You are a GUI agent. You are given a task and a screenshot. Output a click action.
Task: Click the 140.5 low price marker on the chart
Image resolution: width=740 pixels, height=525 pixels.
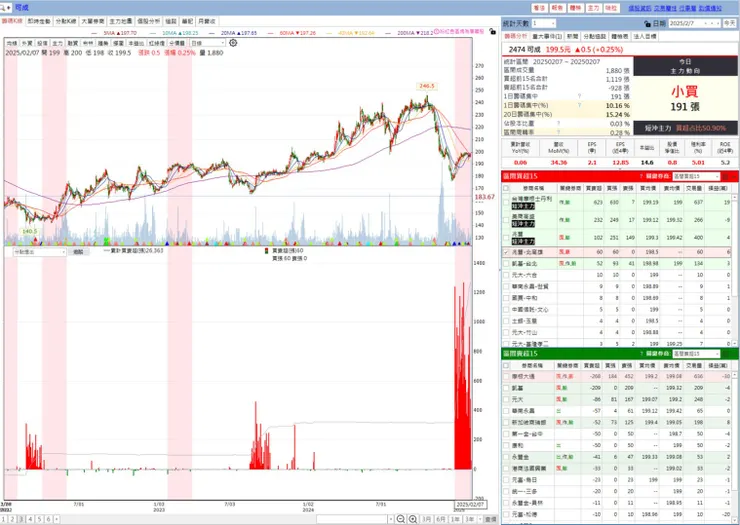pos(30,231)
